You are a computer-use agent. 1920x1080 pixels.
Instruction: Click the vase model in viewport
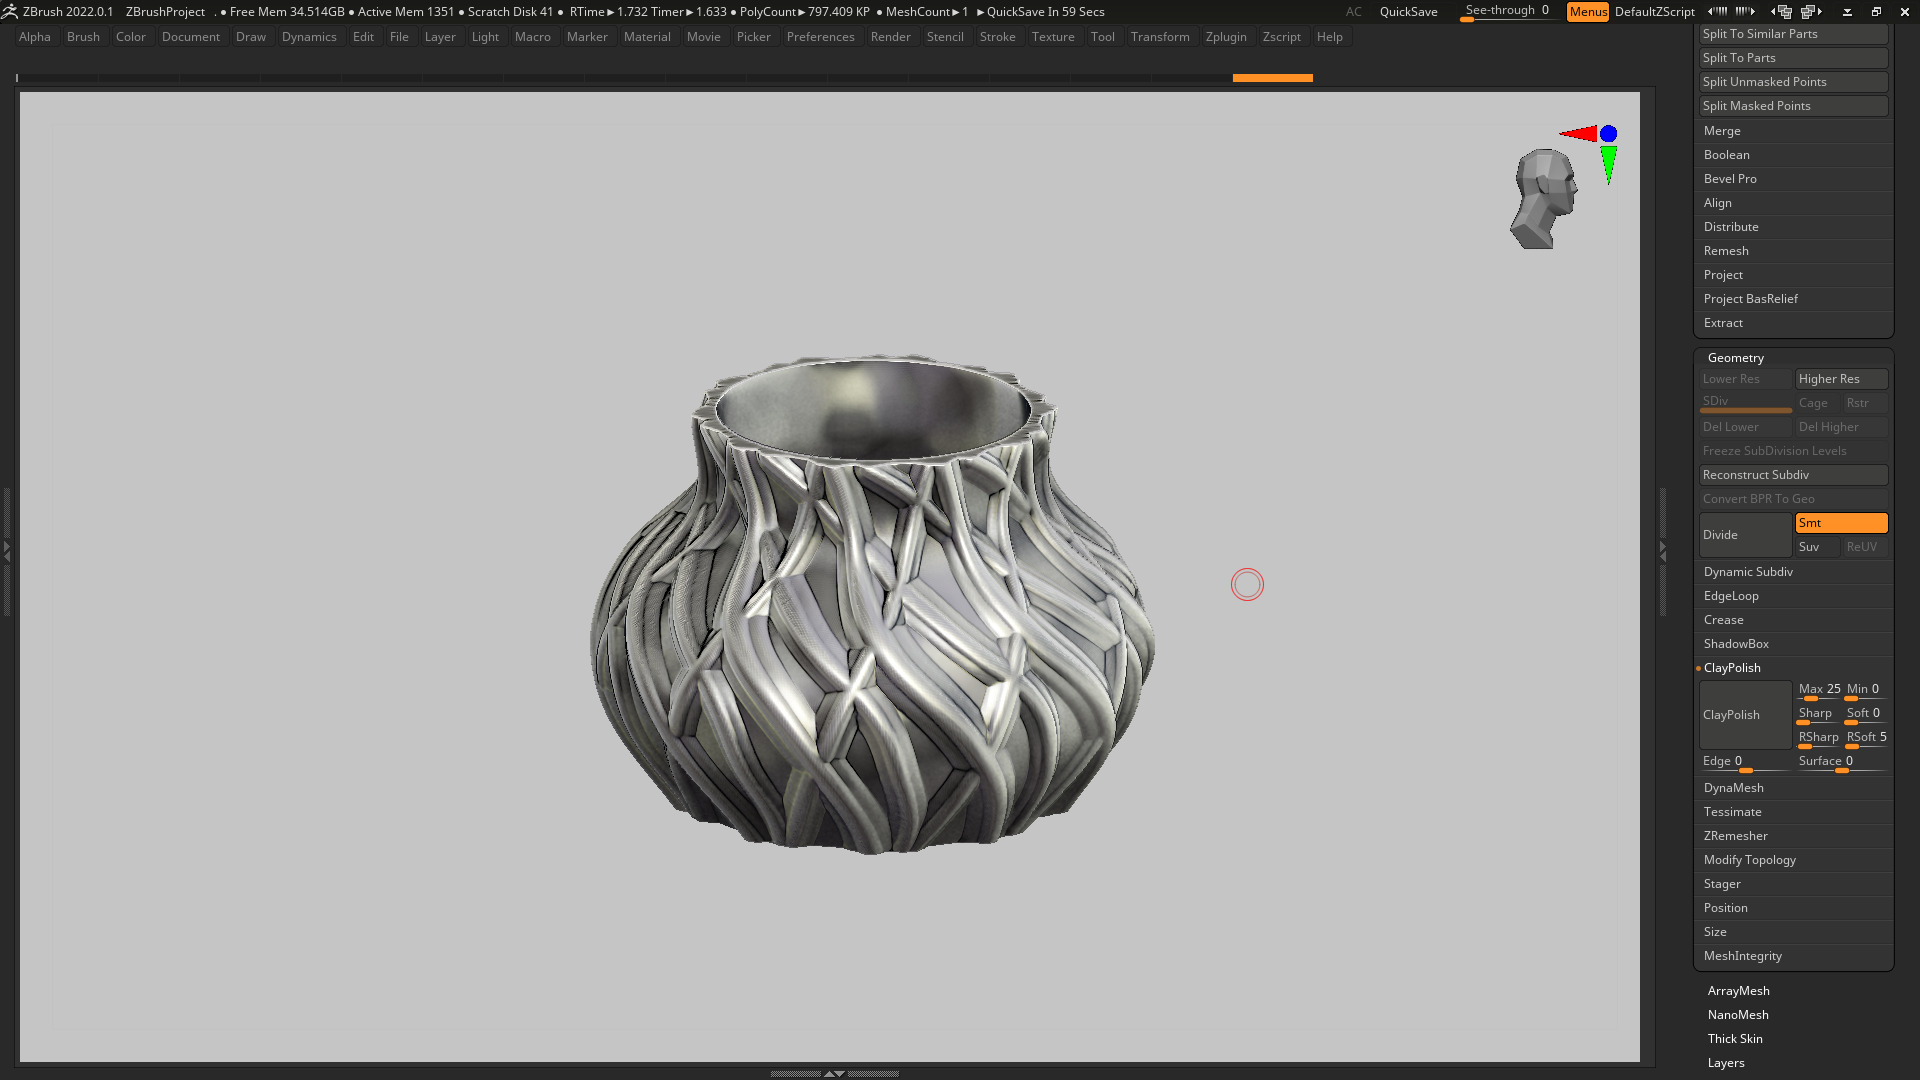[x=872, y=604]
